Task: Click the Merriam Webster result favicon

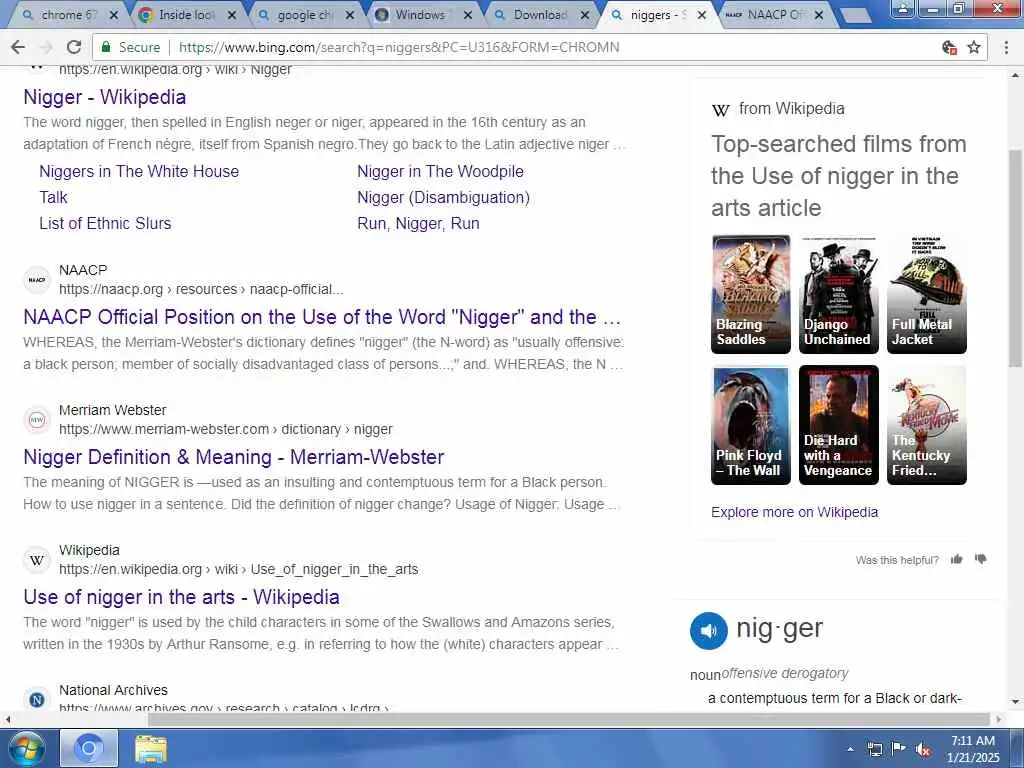Action: click(37, 420)
